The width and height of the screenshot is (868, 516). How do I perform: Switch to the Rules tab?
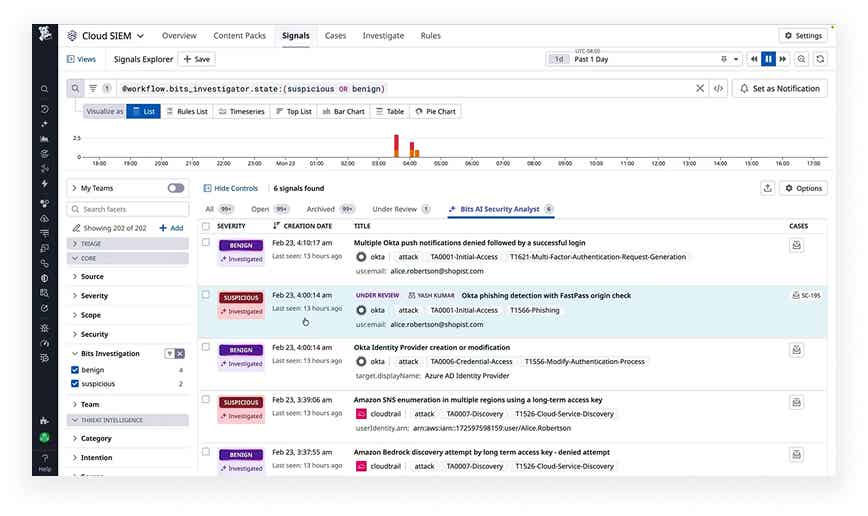430,35
